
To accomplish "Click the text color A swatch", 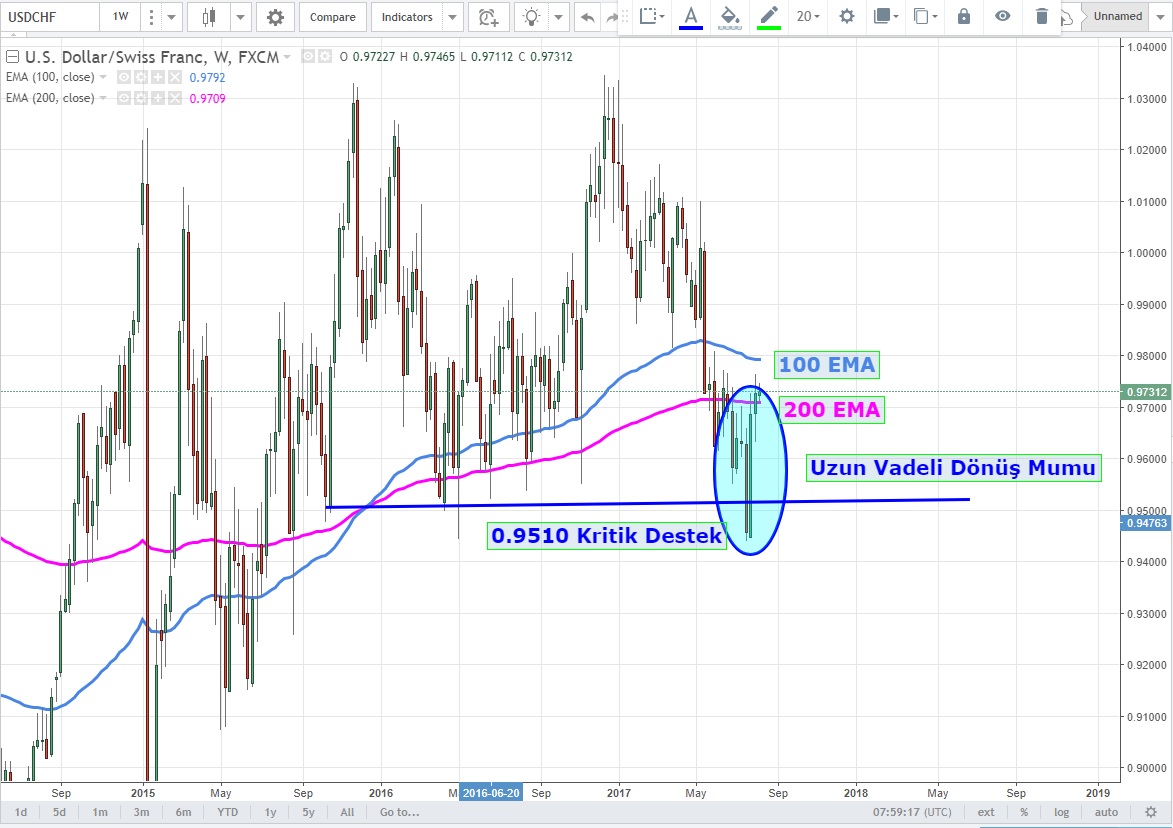I will pyautogui.click(x=690, y=16).
